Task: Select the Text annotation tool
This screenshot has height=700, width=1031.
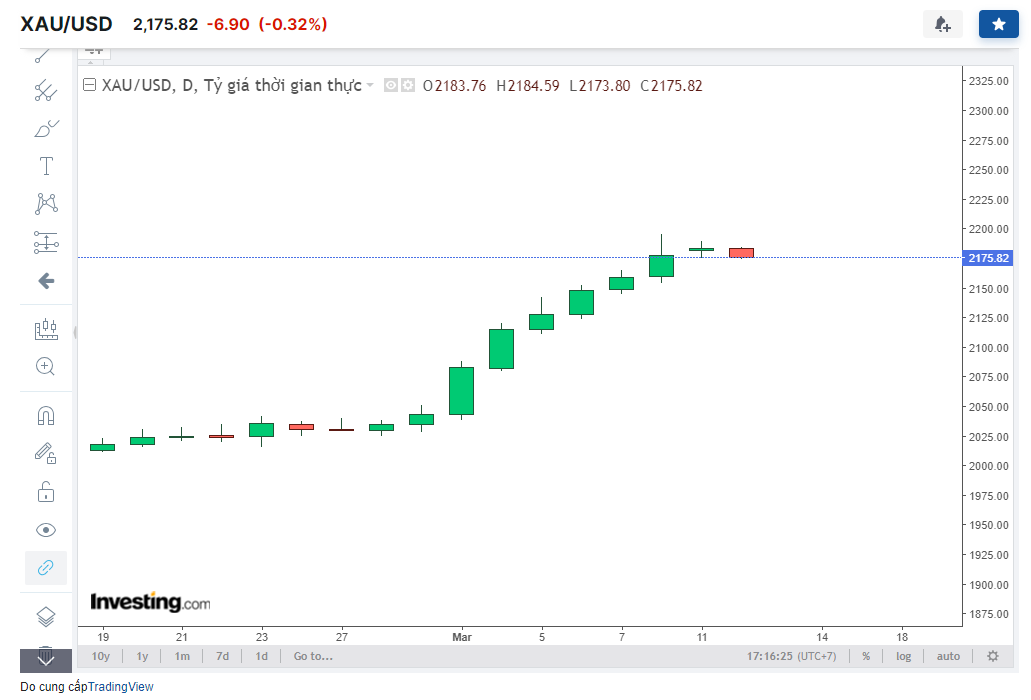Action: pos(46,166)
